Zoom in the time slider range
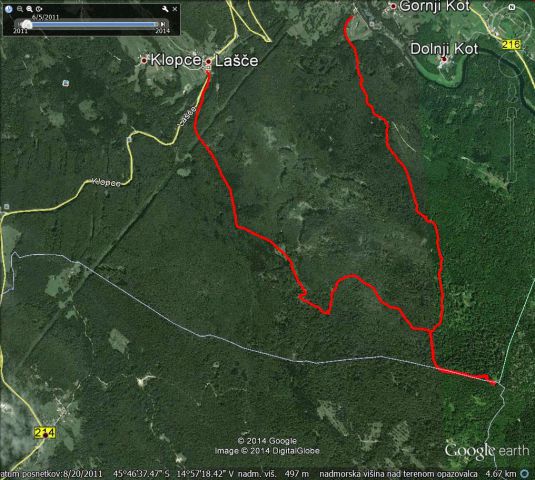 [29, 9]
